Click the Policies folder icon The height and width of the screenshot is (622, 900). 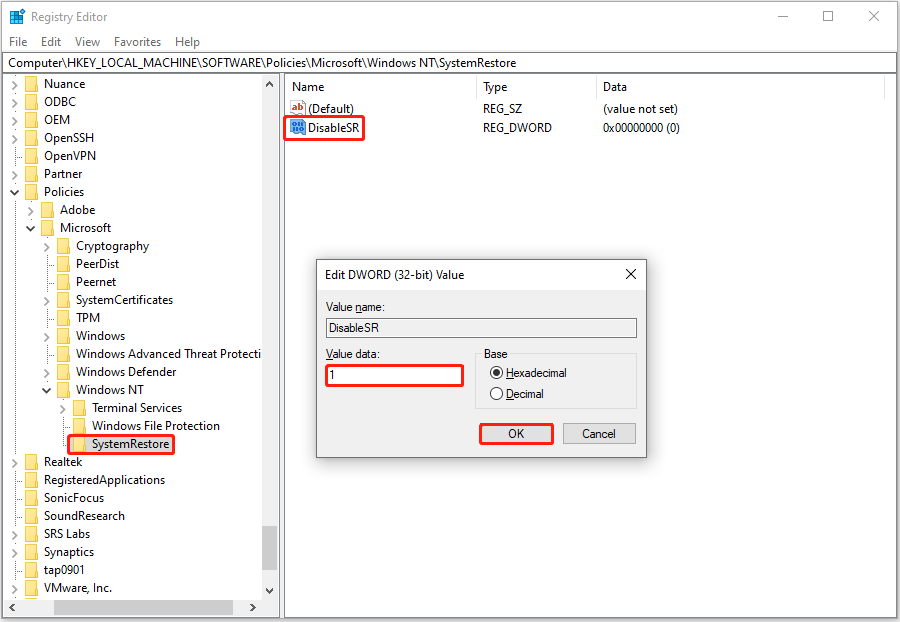click(32, 192)
